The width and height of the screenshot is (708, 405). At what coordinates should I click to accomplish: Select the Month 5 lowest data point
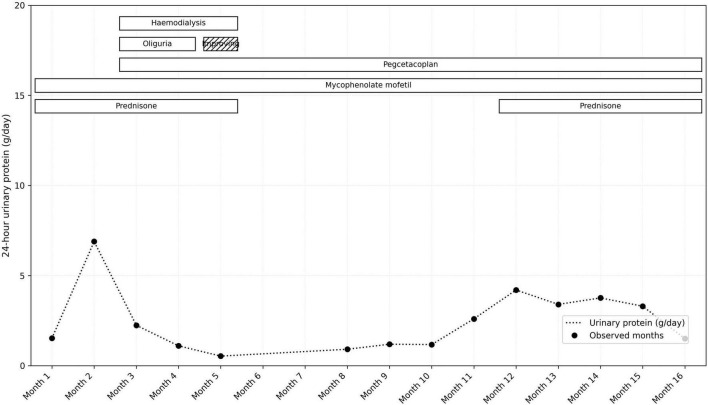(221, 356)
